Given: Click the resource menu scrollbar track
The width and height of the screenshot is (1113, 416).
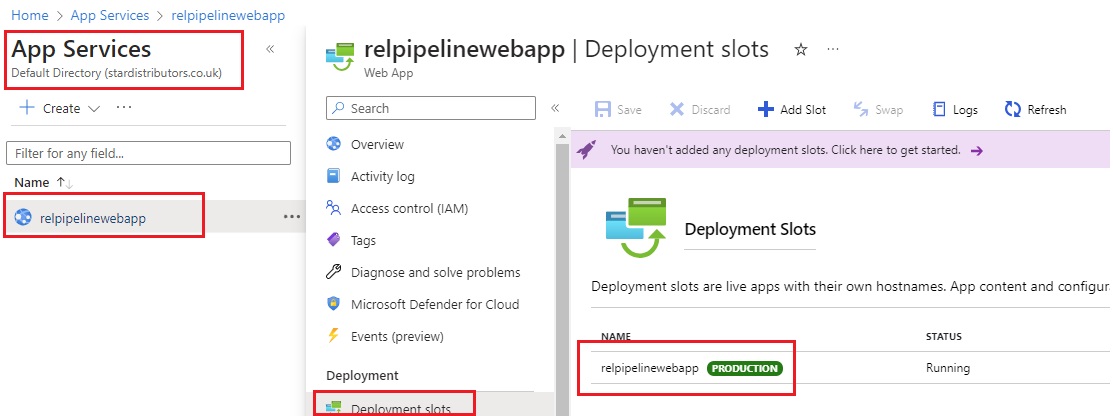Looking at the screenshot, I should pos(562,278).
